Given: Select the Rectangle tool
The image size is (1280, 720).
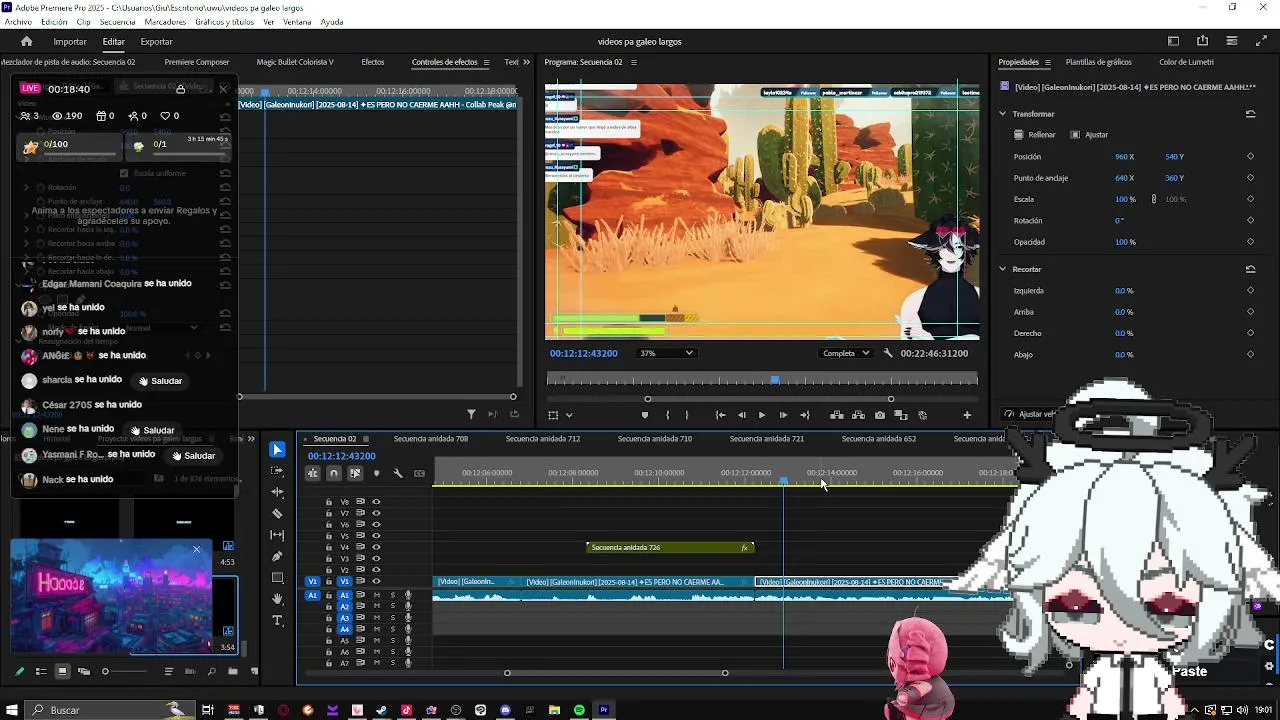Looking at the screenshot, I should coord(278,578).
